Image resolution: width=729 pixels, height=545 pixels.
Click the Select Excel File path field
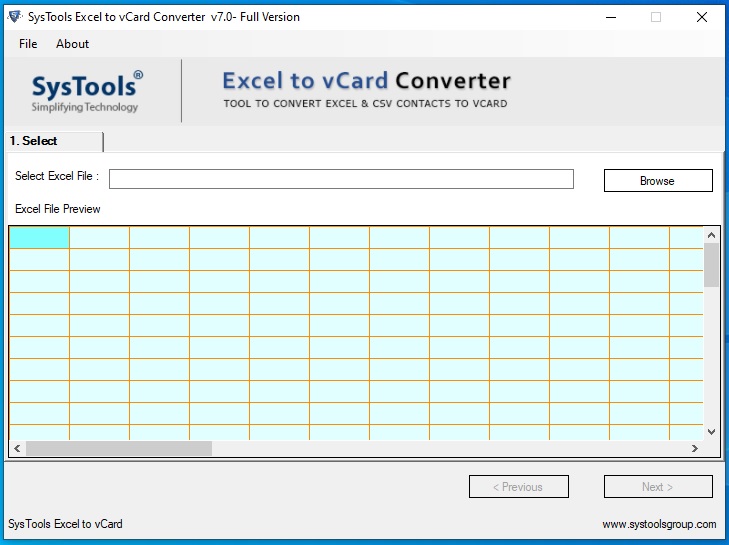[341, 179]
